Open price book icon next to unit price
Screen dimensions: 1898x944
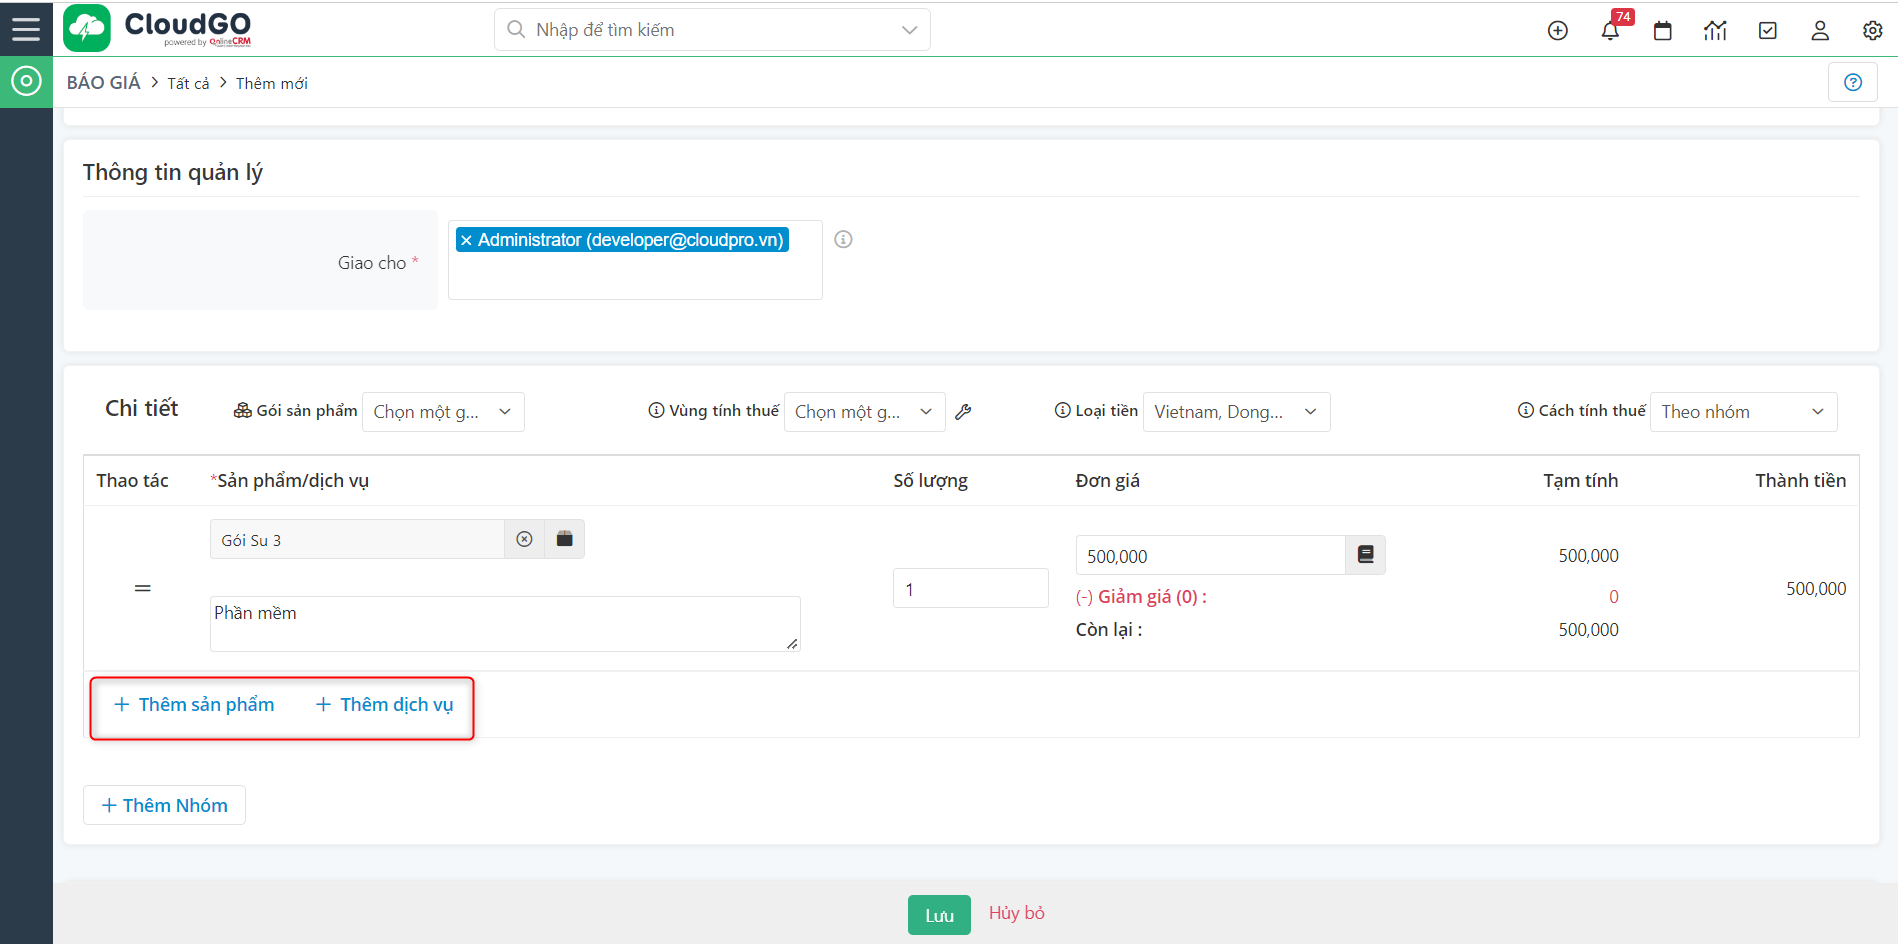(1365, 555)
